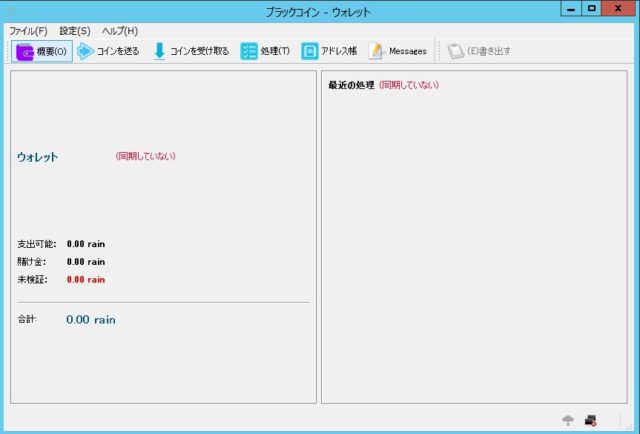
Task: Click the cloud sync status icon
Action: click(568, 420)
